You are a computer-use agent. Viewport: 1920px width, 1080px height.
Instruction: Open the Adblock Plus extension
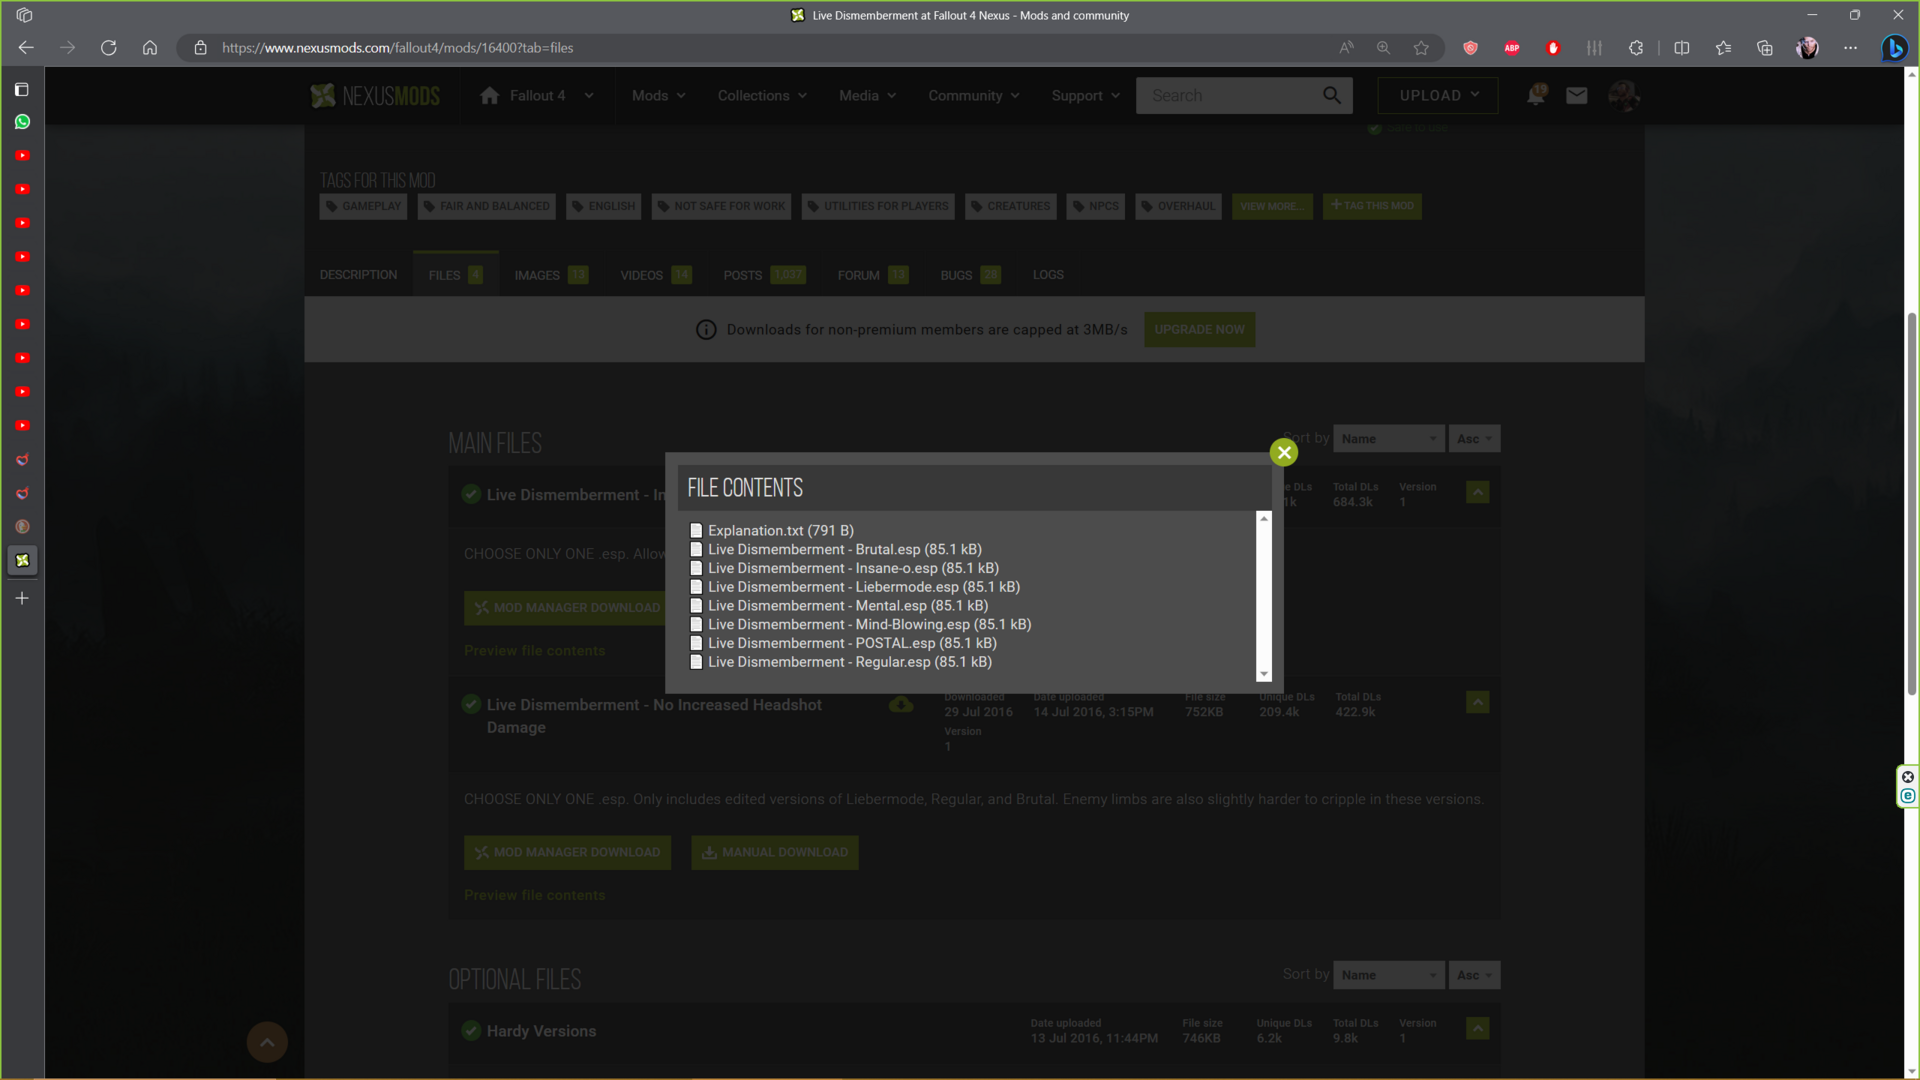click(1512, 48)
